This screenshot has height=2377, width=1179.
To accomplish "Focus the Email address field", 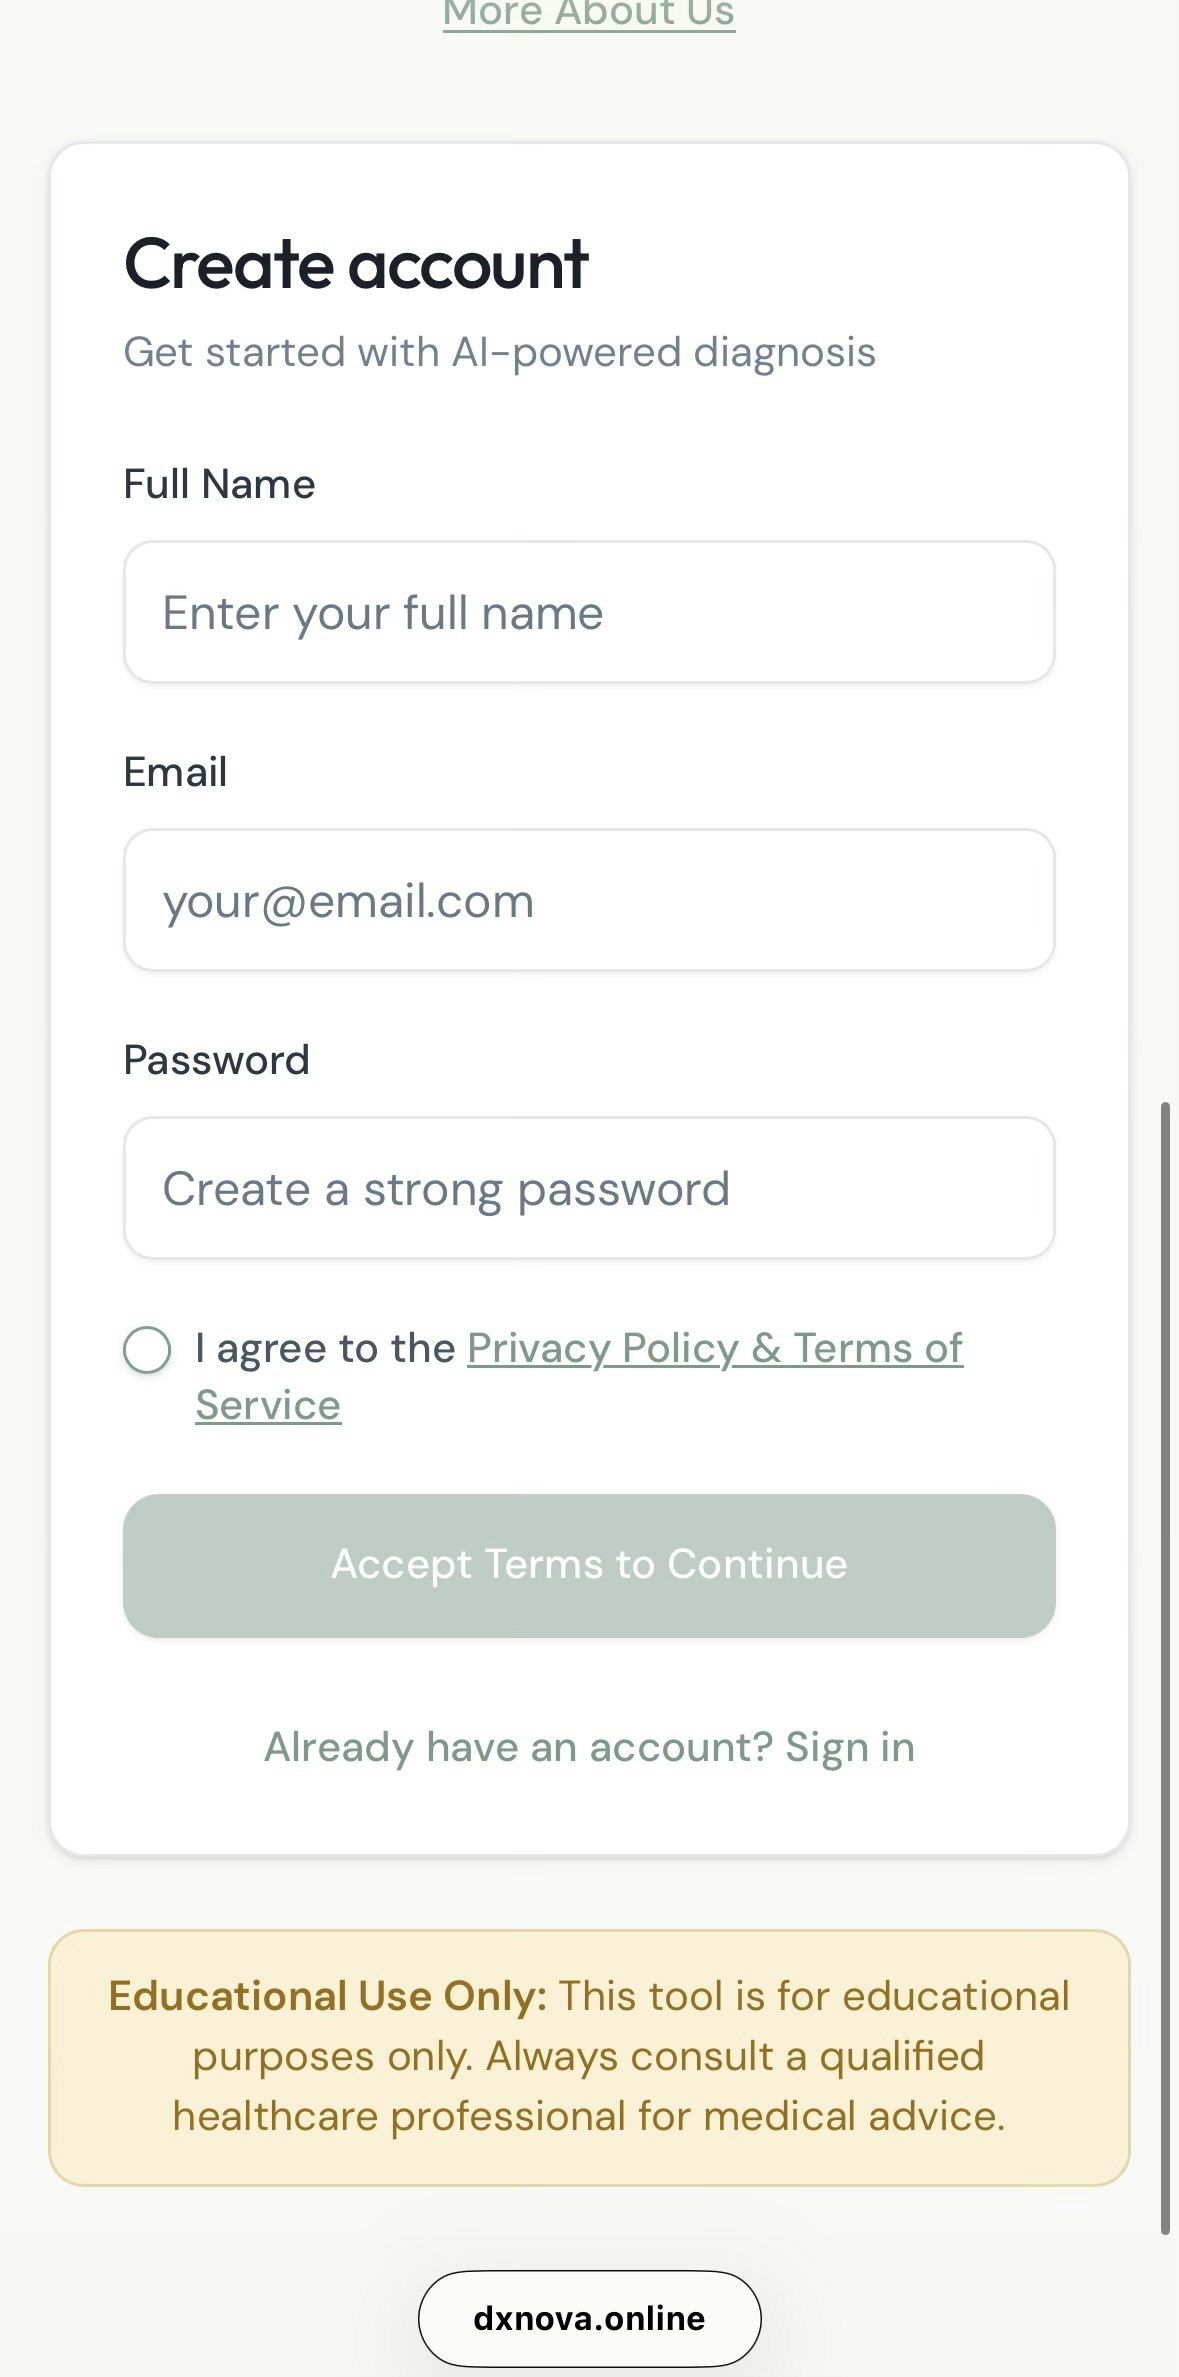I will click(589, 900).
